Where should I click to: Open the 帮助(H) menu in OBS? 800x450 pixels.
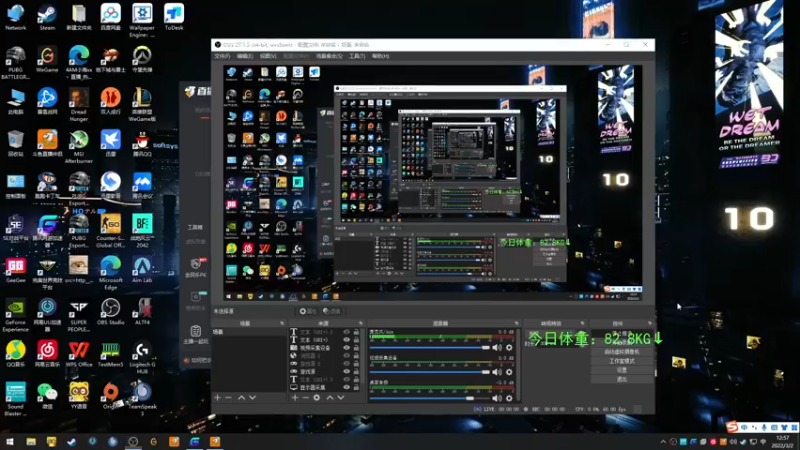point(380,56)
